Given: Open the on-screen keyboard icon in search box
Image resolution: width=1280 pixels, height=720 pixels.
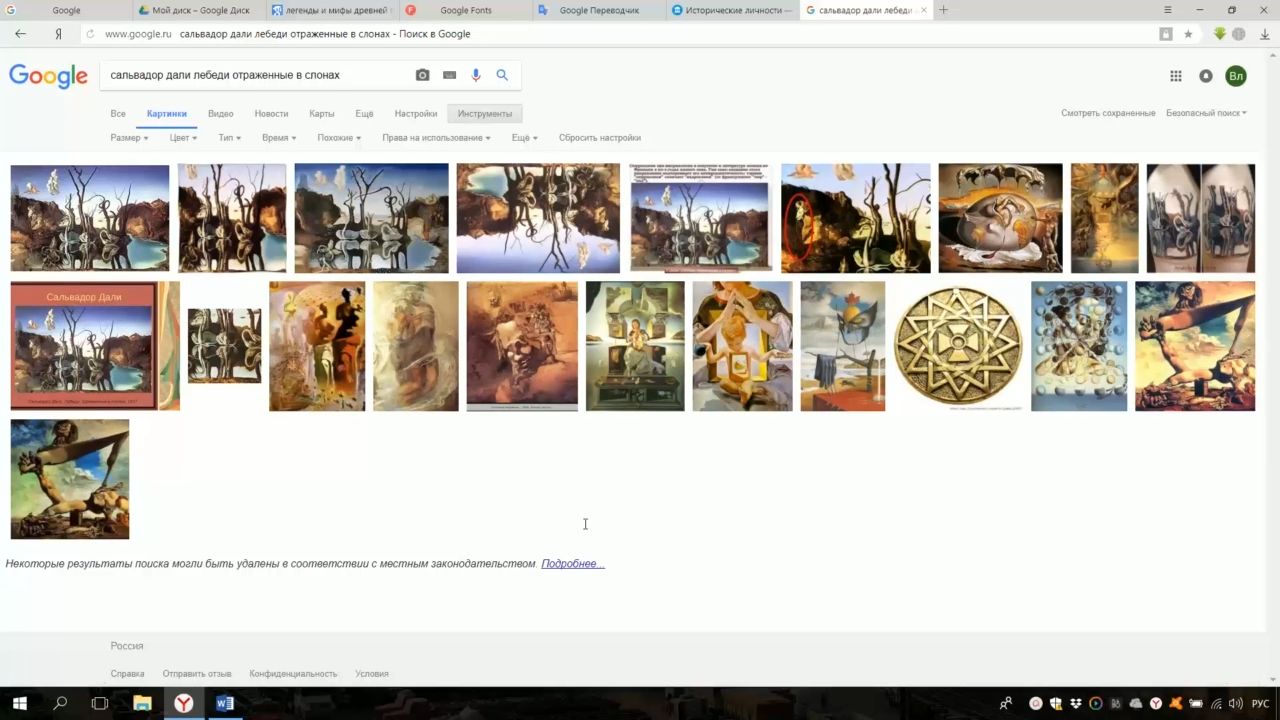Looking at the screenshot, I should coord(449,75).
